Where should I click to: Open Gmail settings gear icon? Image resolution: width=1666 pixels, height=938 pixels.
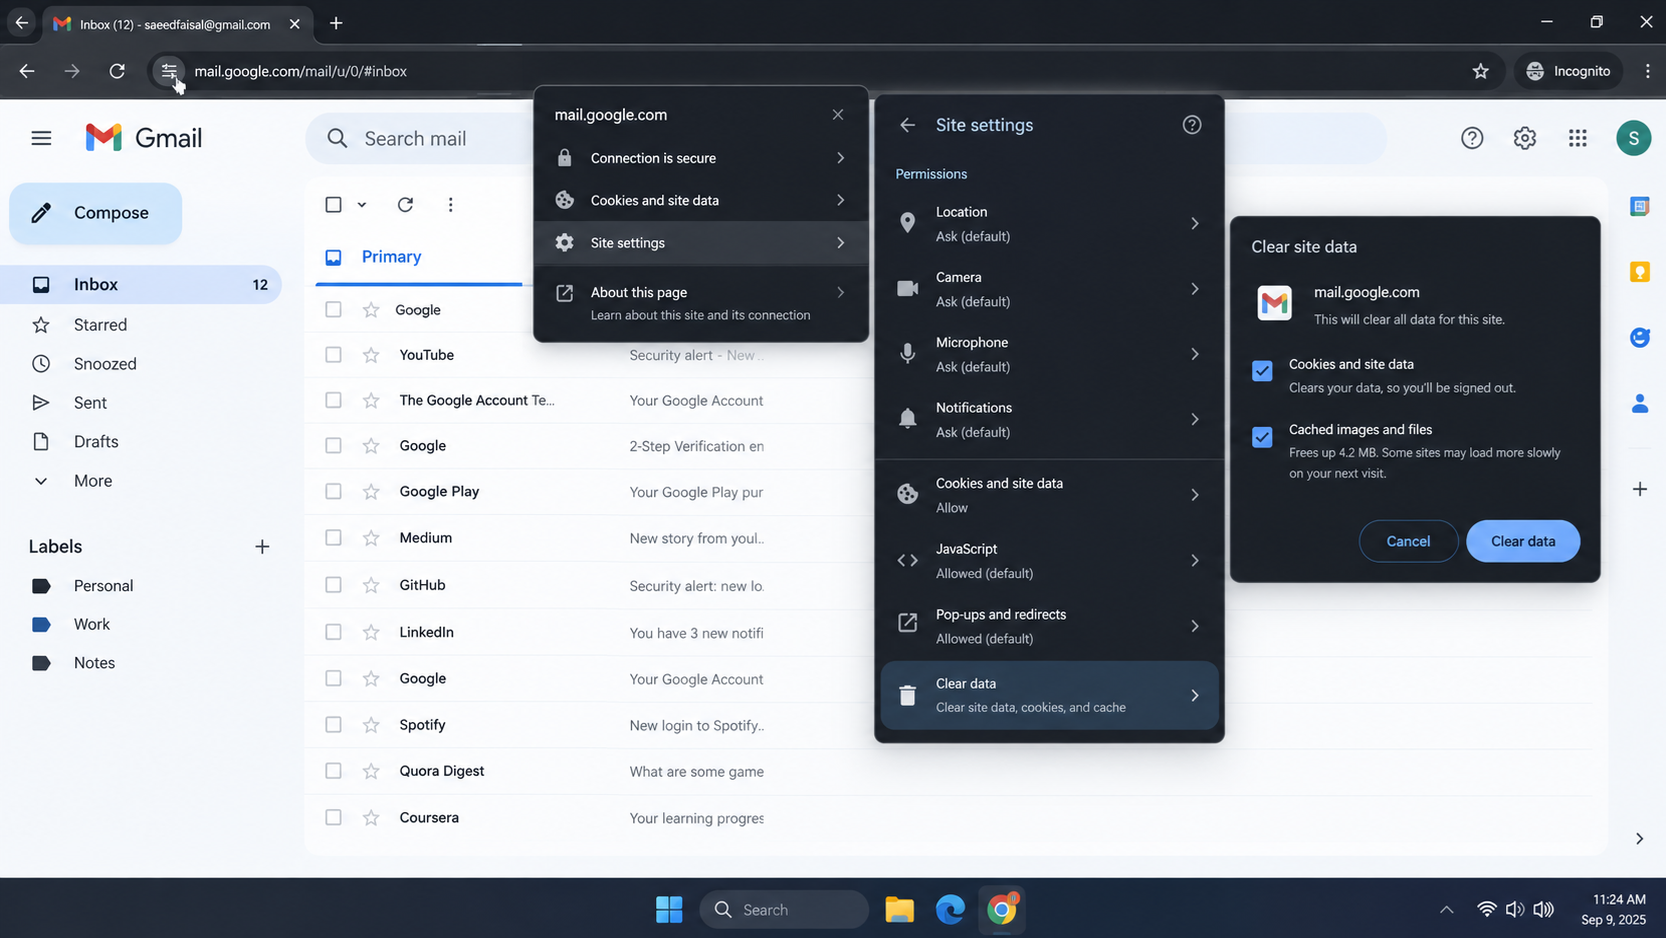tap(1524, 138)
